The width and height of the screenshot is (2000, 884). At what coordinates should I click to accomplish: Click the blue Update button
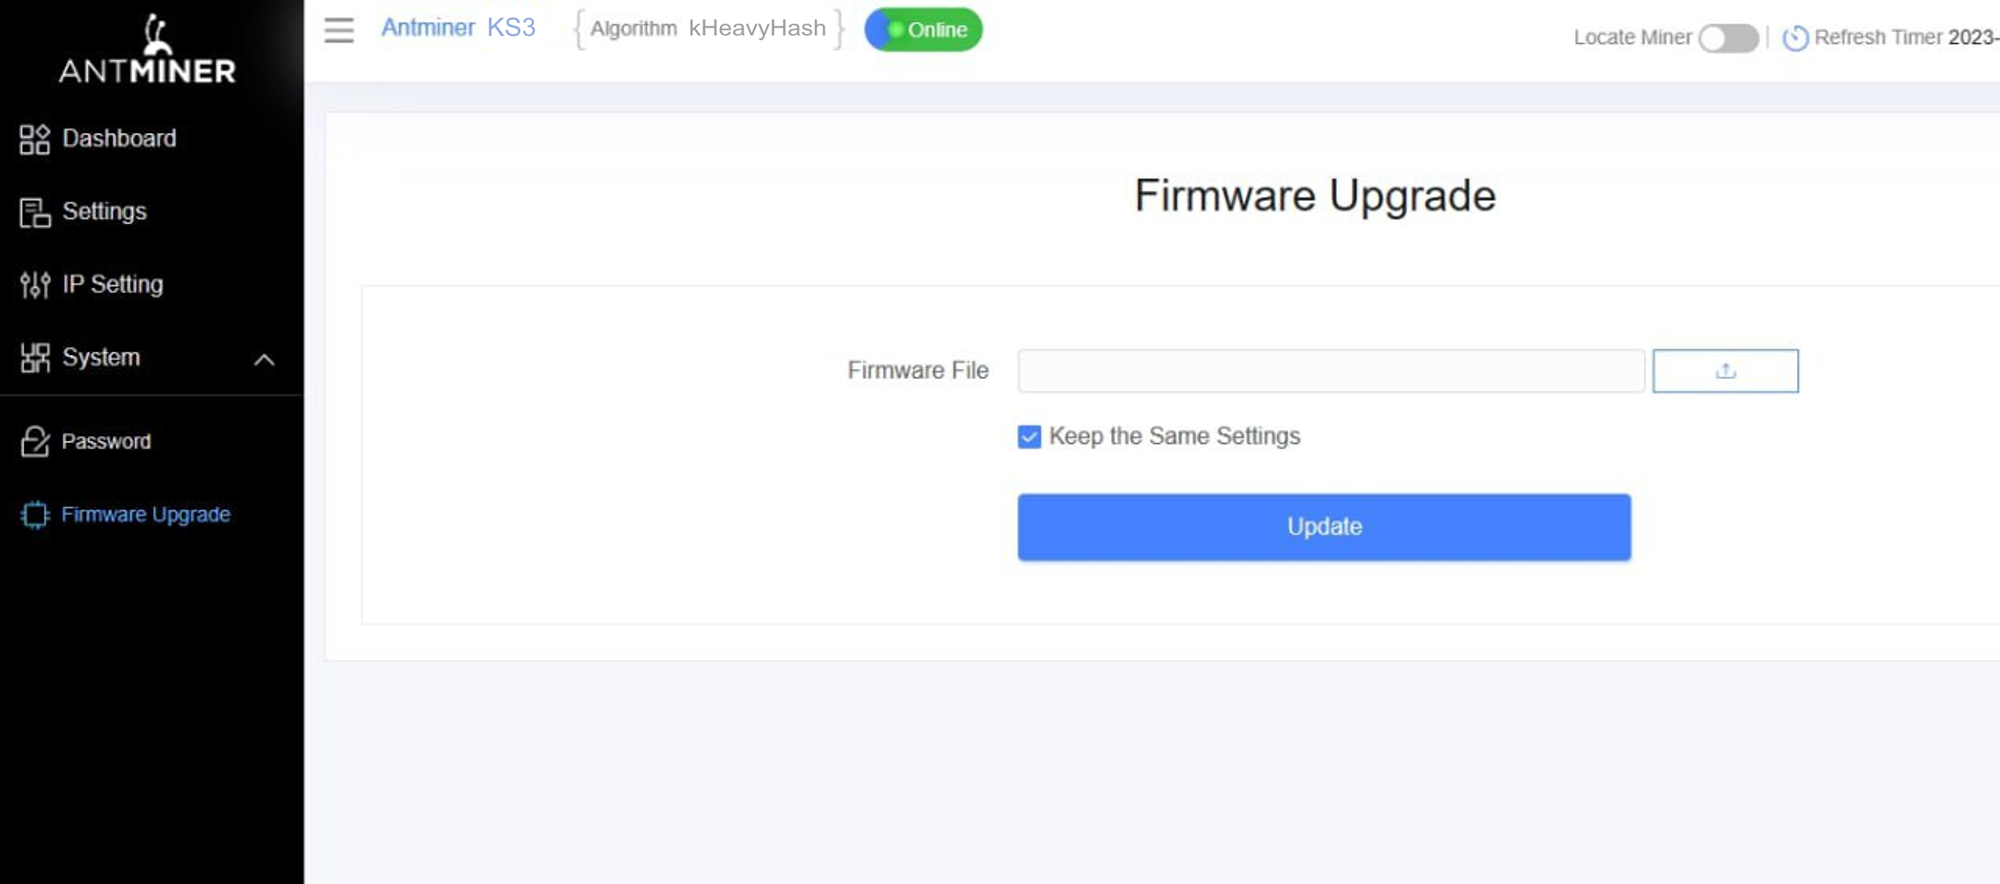1324,527
